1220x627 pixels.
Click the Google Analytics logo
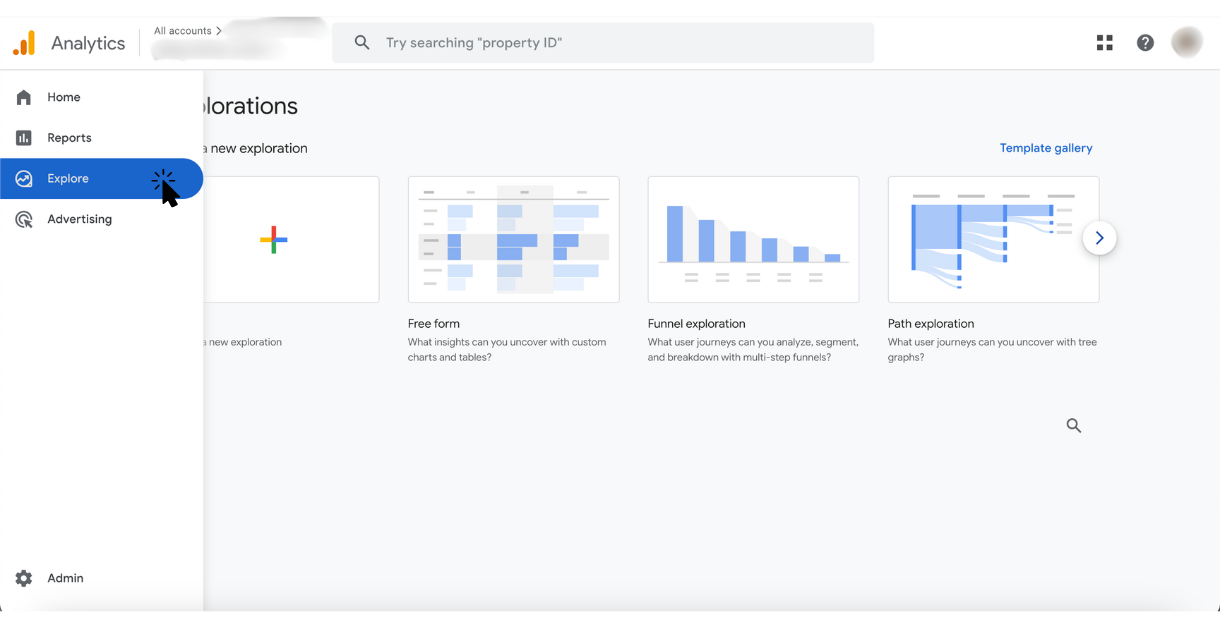click(24, 43)
